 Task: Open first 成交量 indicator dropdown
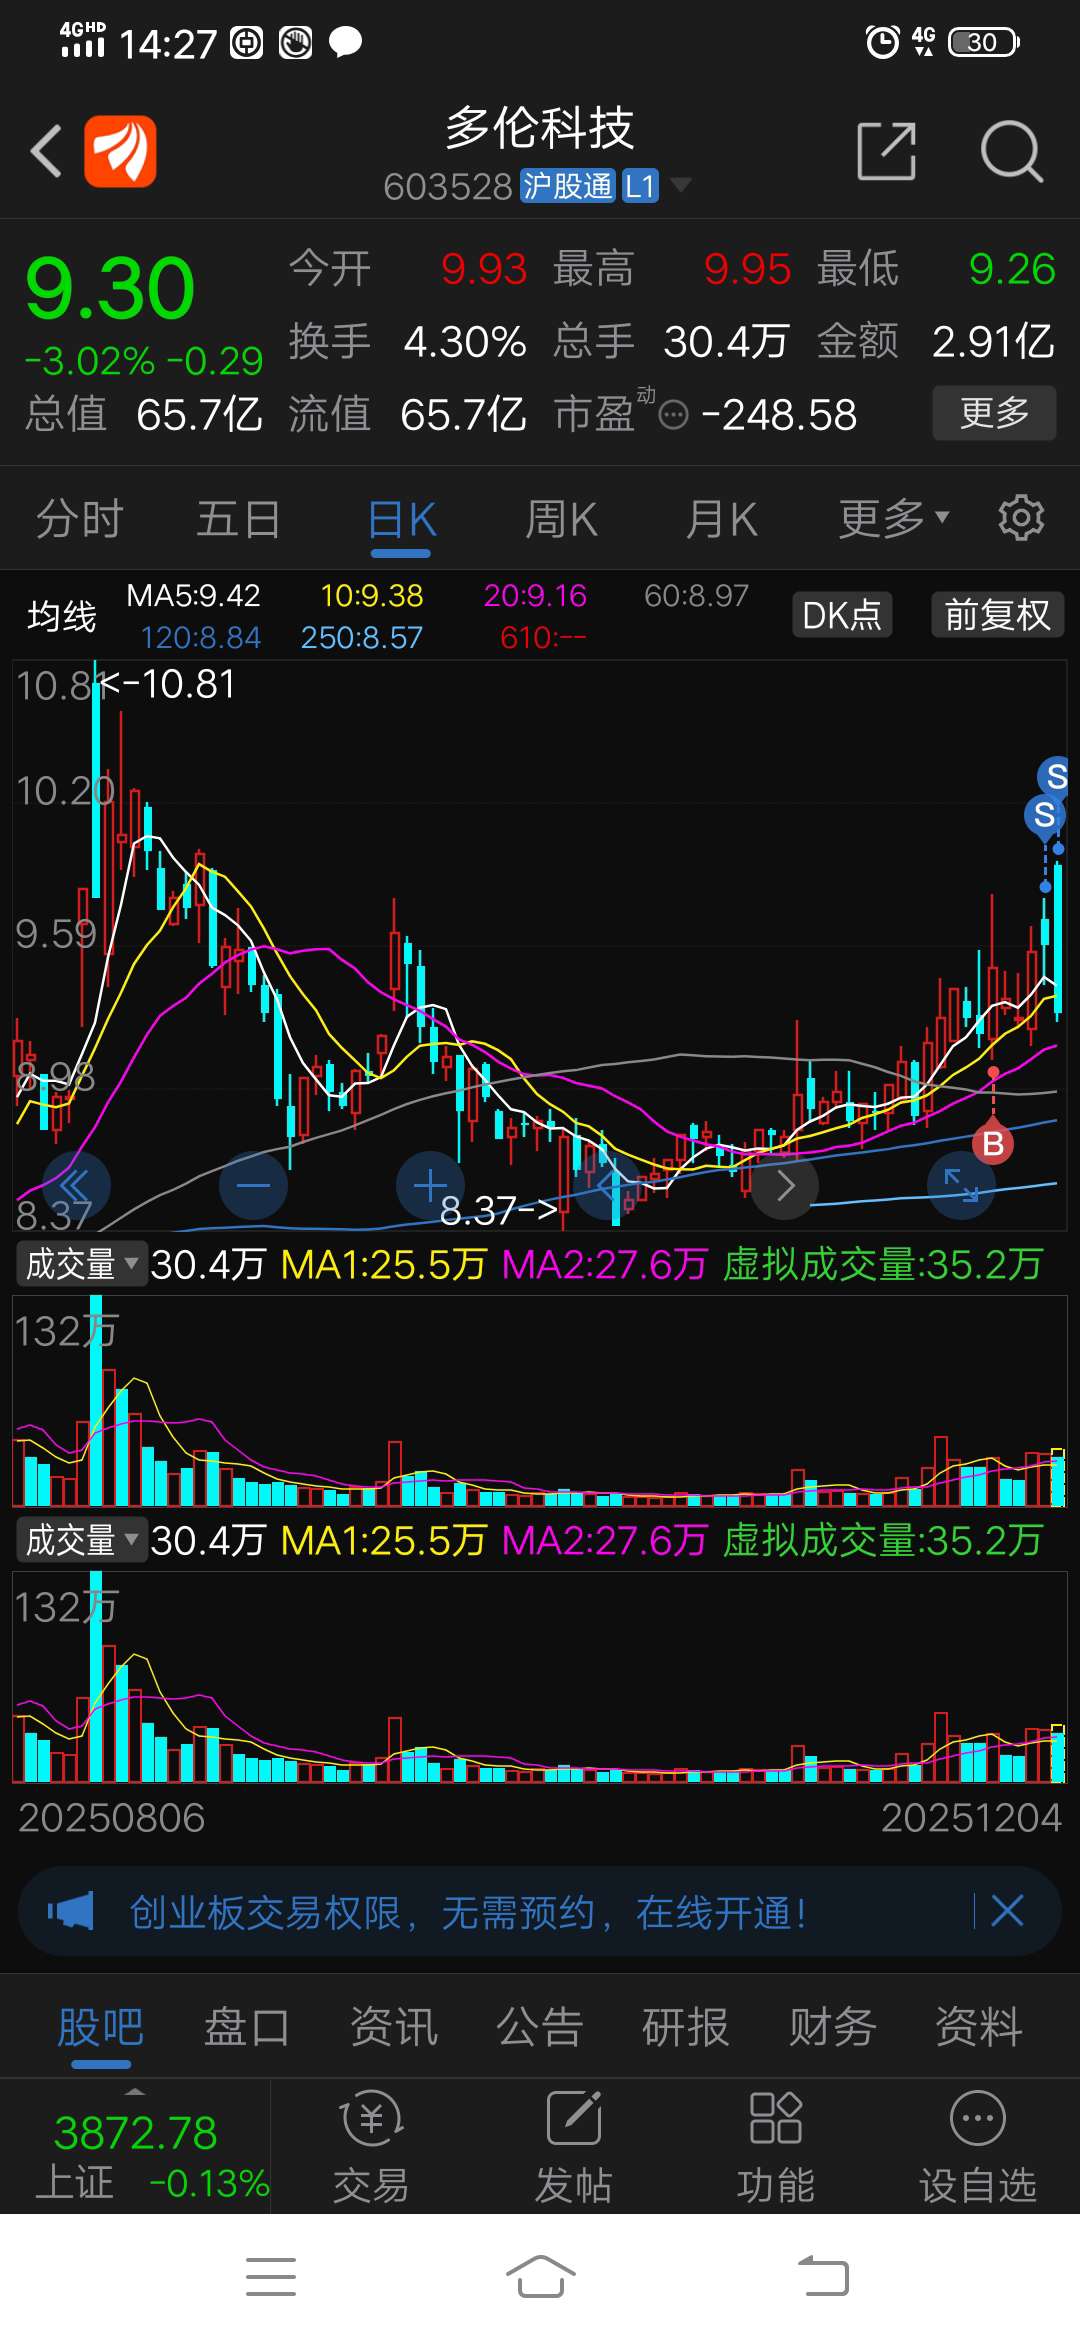tap(81, 1264)
